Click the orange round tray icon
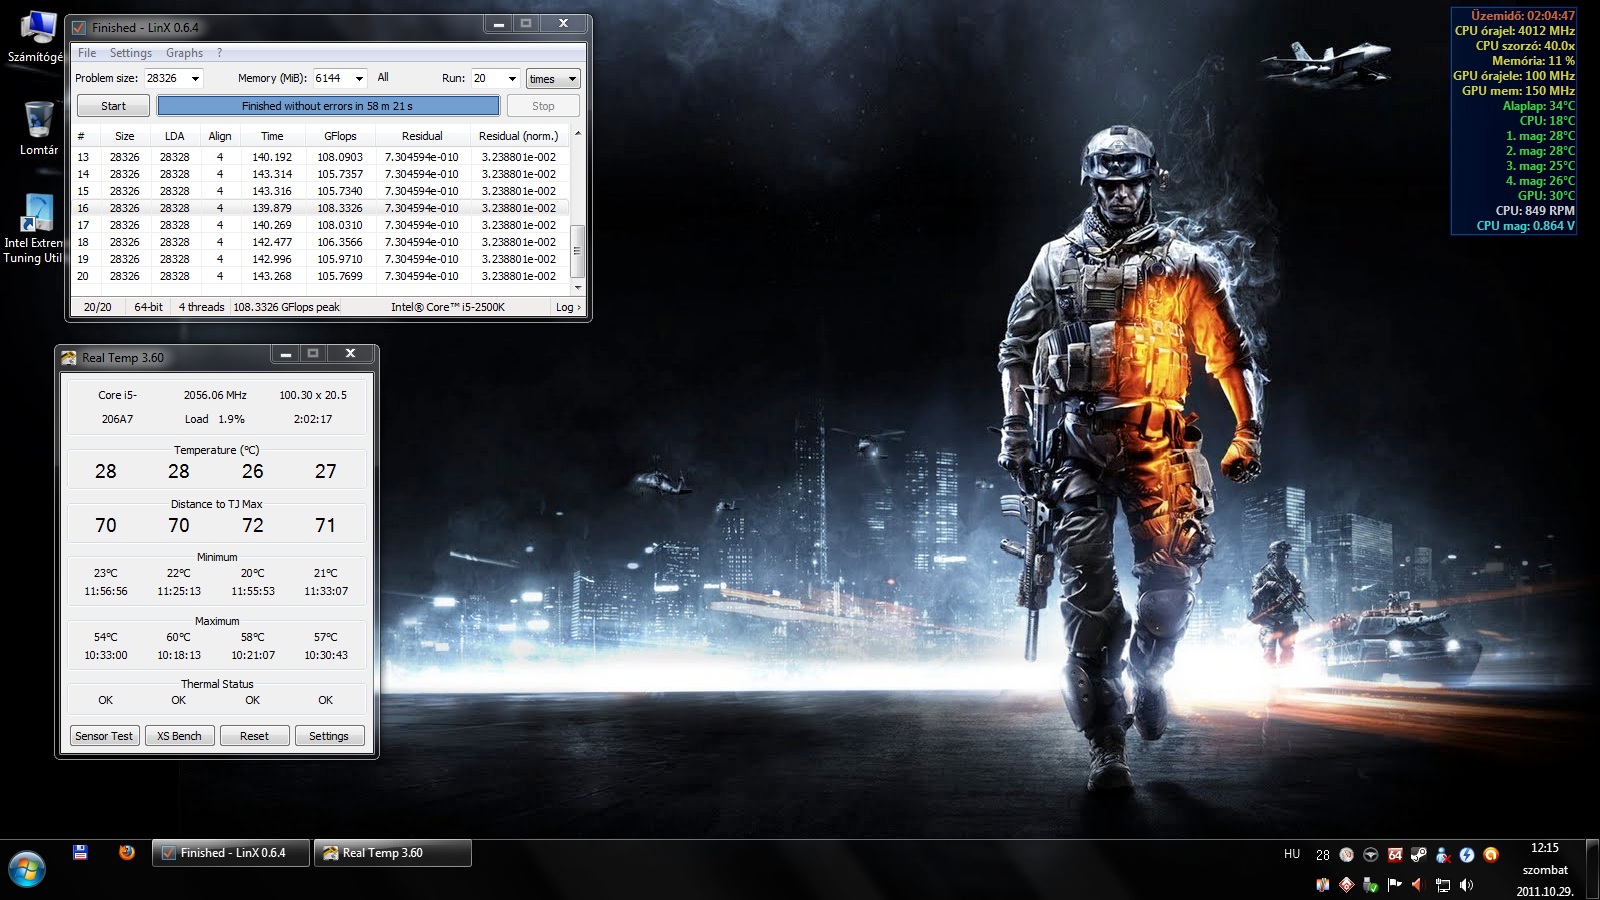The image size is (1600, 900). pos(1491,855)
